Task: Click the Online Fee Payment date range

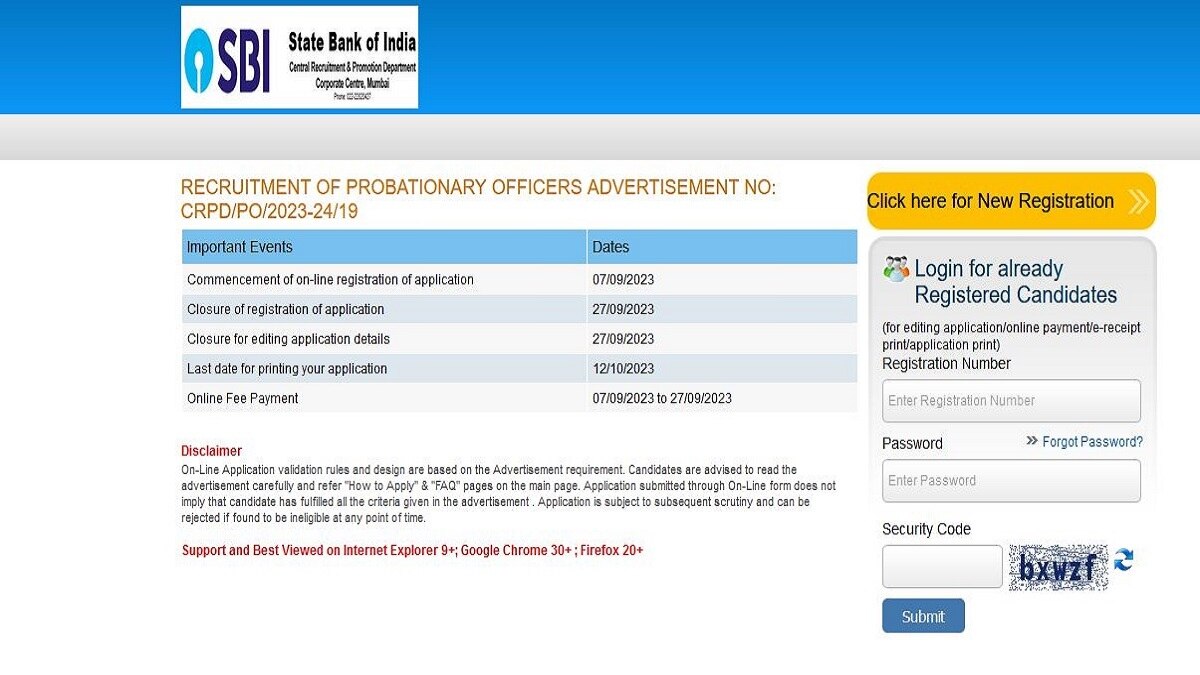Action: pos(662,398)
